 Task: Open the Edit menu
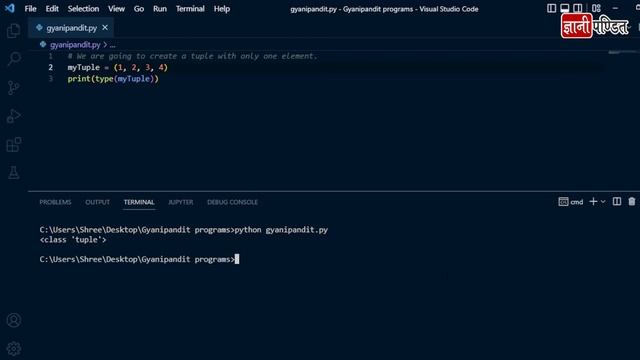point(52,9)
